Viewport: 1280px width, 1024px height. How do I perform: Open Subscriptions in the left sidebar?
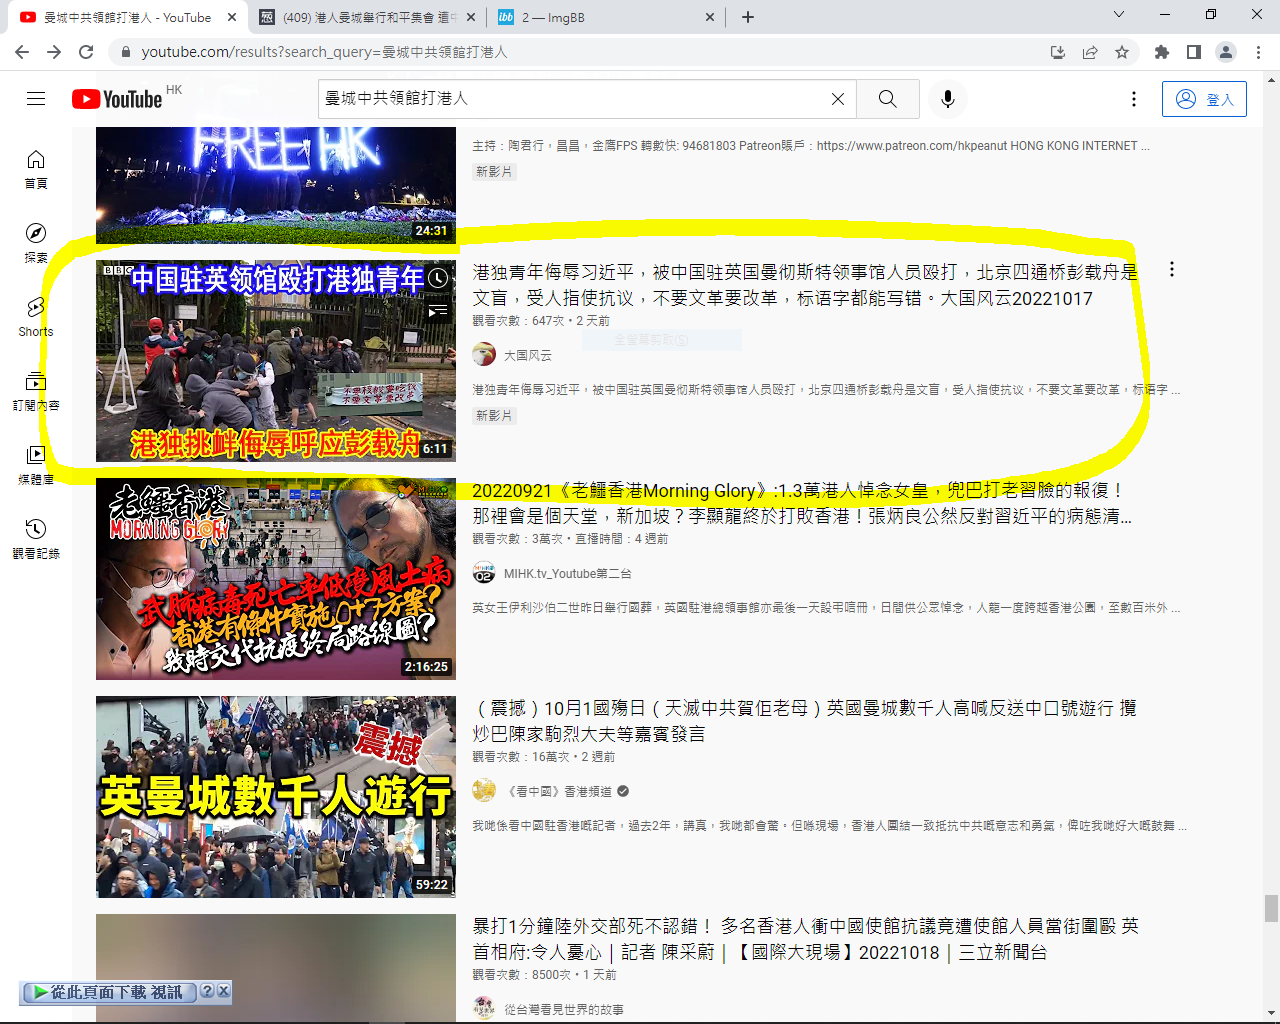tap(36, 391)
